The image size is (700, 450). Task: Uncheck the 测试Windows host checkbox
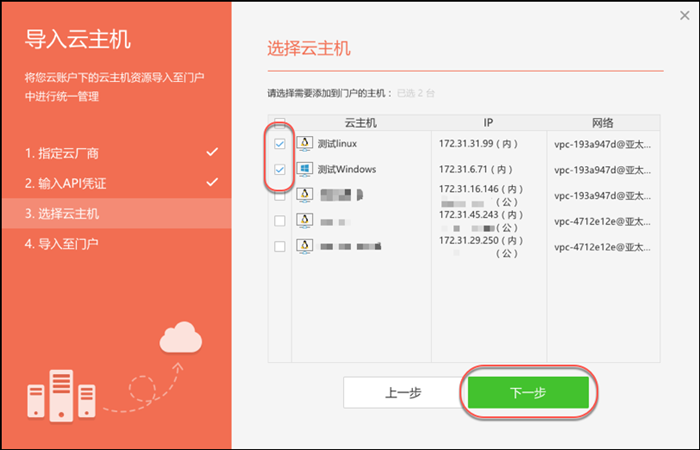280,170
